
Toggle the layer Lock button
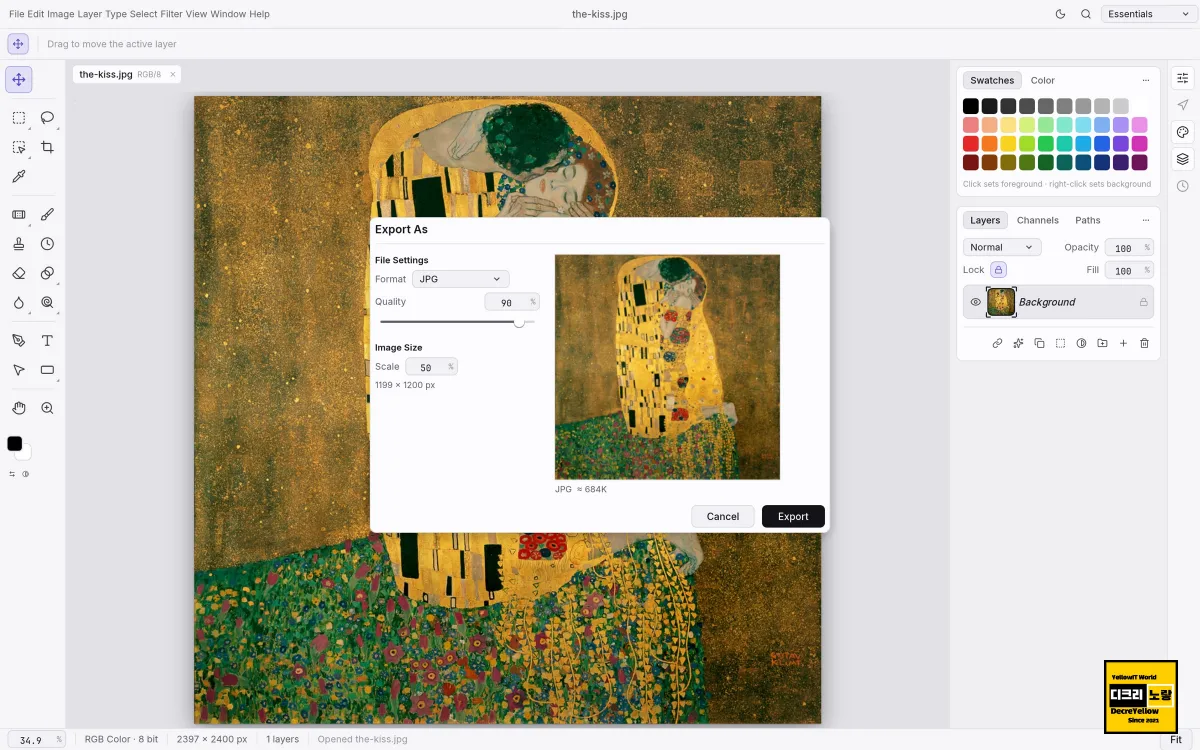coord(998,270)
